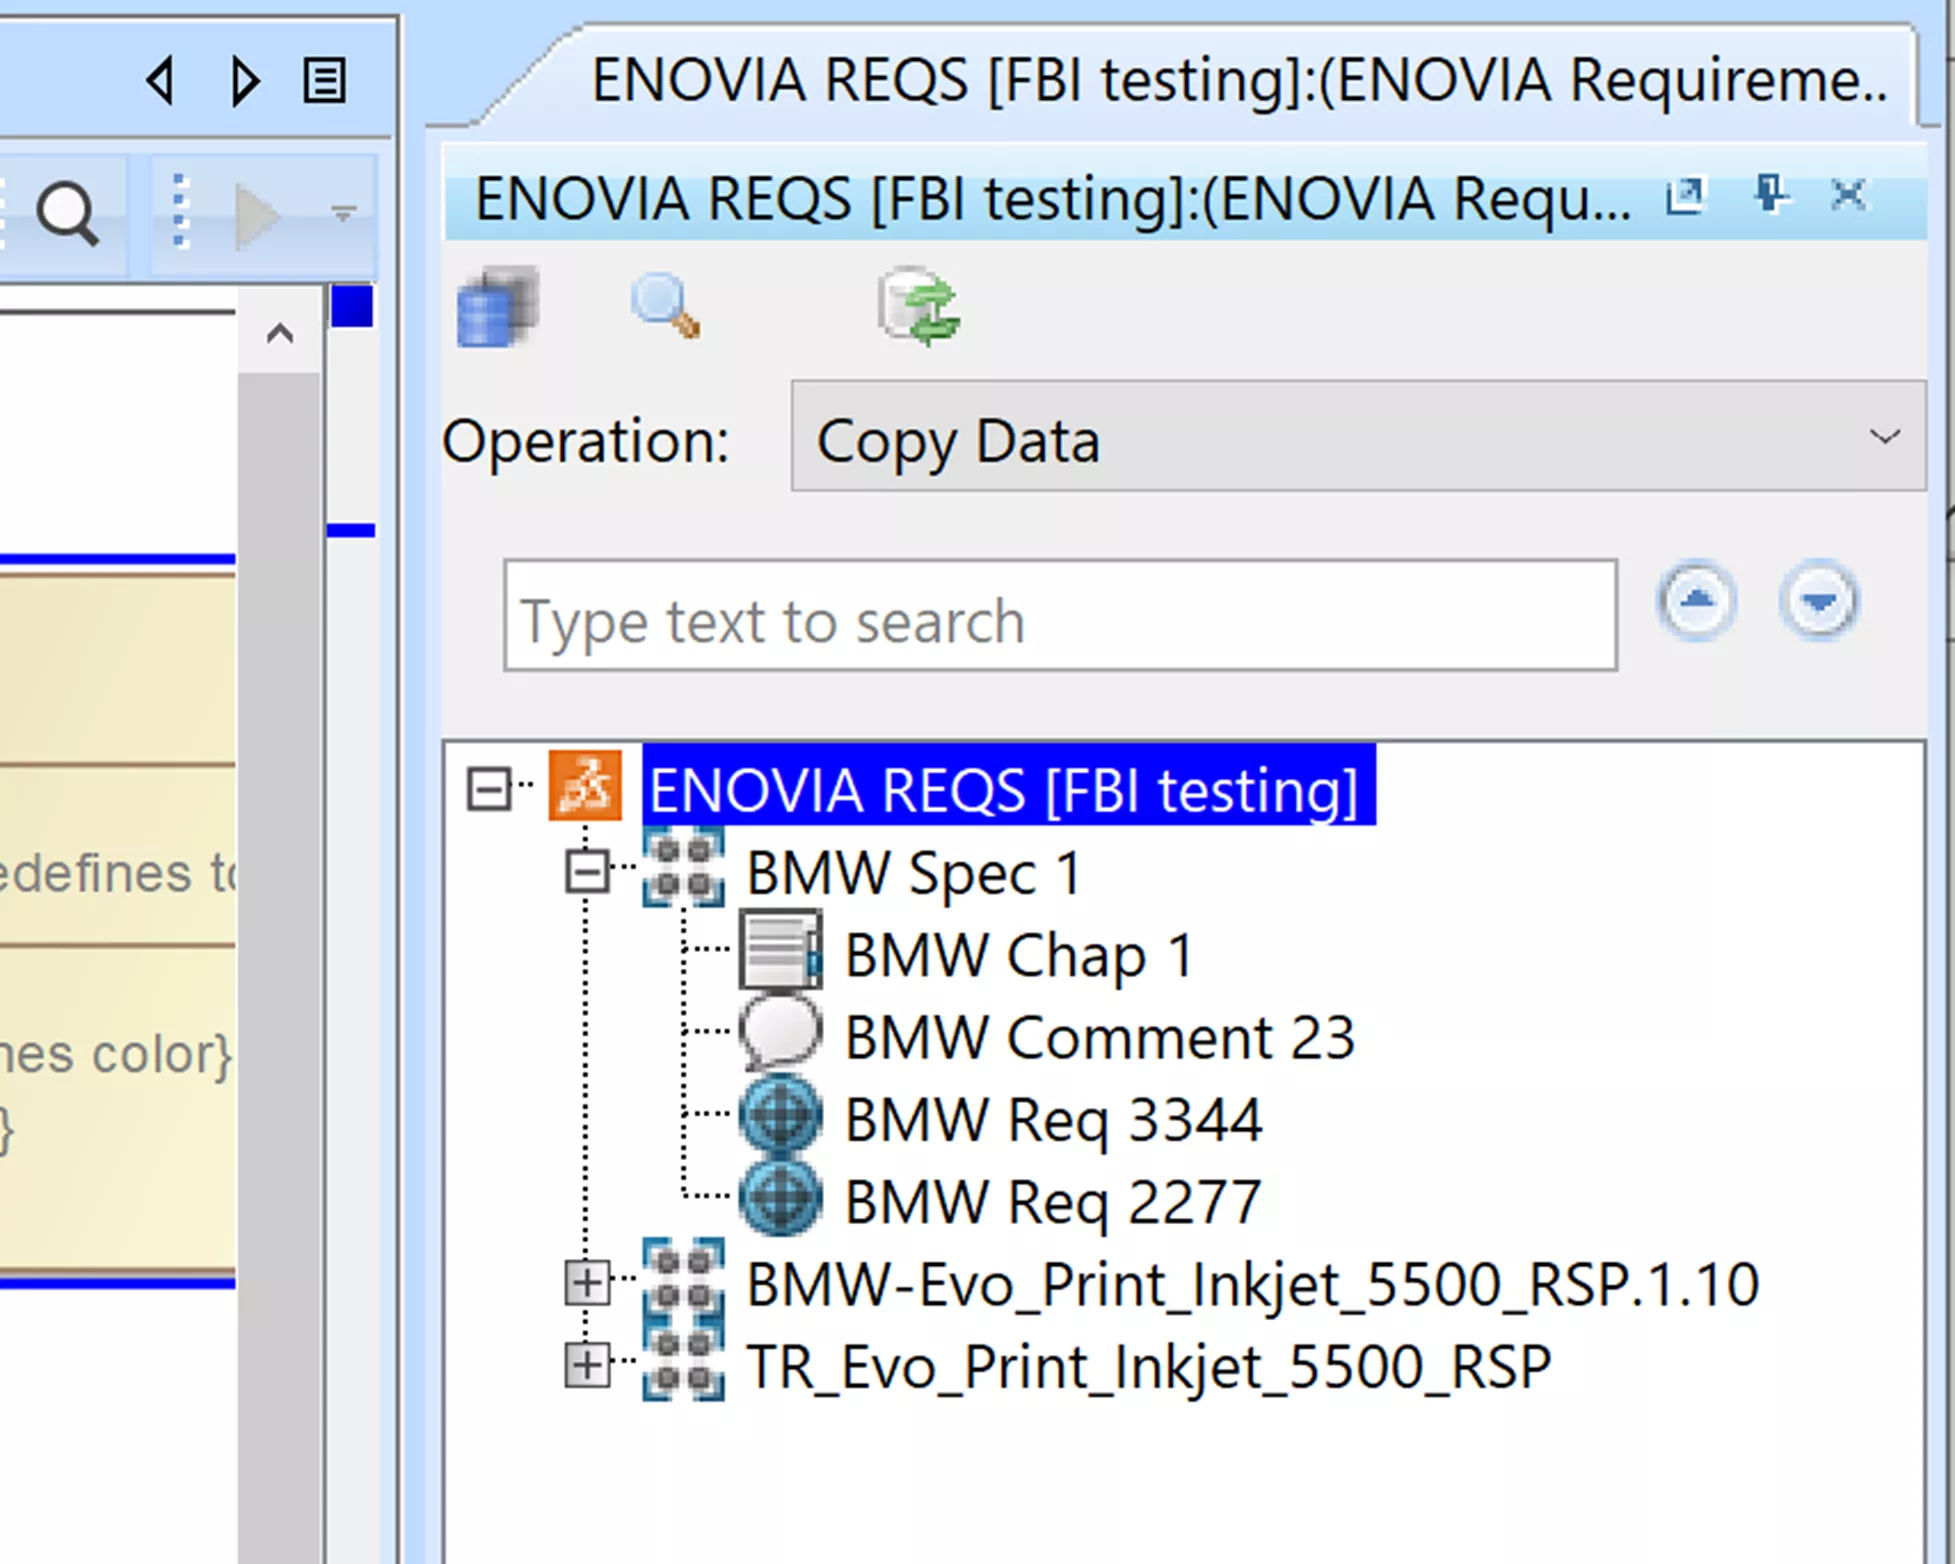This screenshot has width=1955, height=1564.
Task: Click the BMW Spec 1 specification icon
Action: pyautogui.click(x=683, y=868)
